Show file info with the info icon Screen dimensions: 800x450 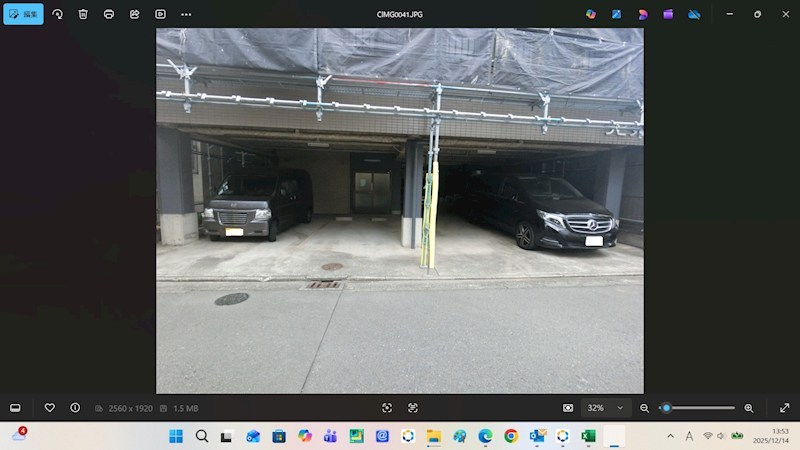click(75, 408)
